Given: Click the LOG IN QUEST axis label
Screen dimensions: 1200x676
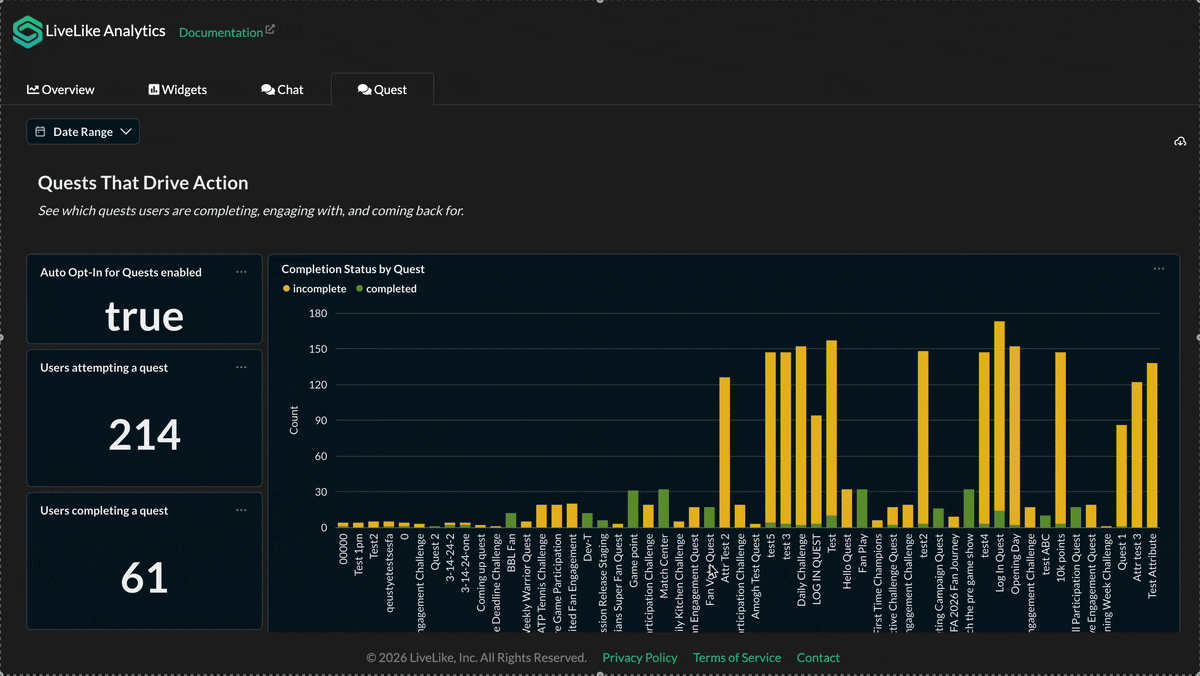Looking at the screenshot, I should pyautogui.click(x=817, y=568).
